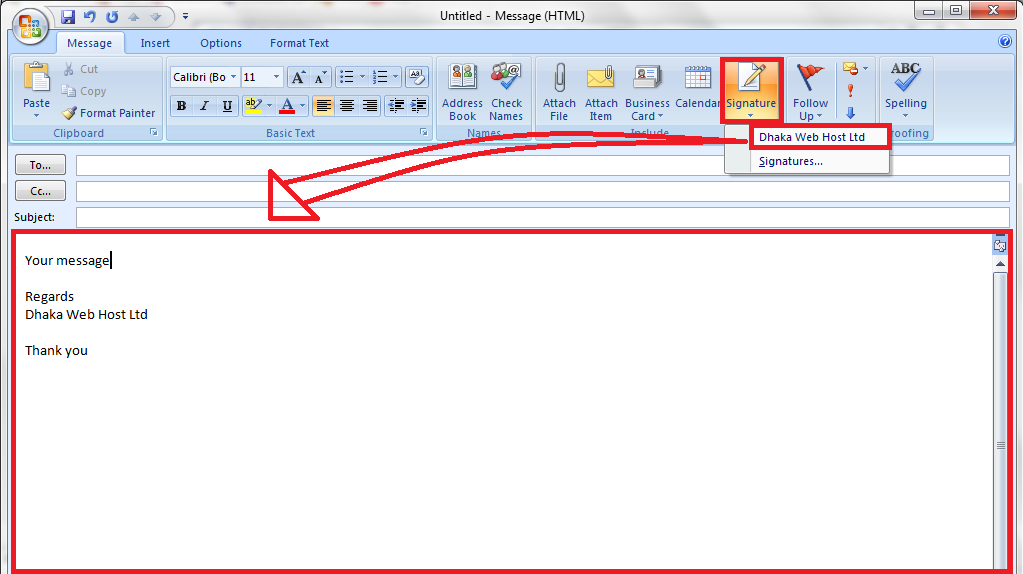Align text left
1023x574 pixels.
click(323, 106)
